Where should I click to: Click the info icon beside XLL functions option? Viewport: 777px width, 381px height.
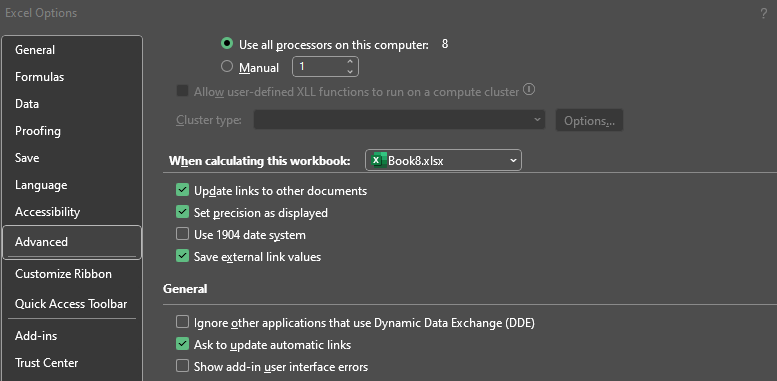click(x=529, y=90)
